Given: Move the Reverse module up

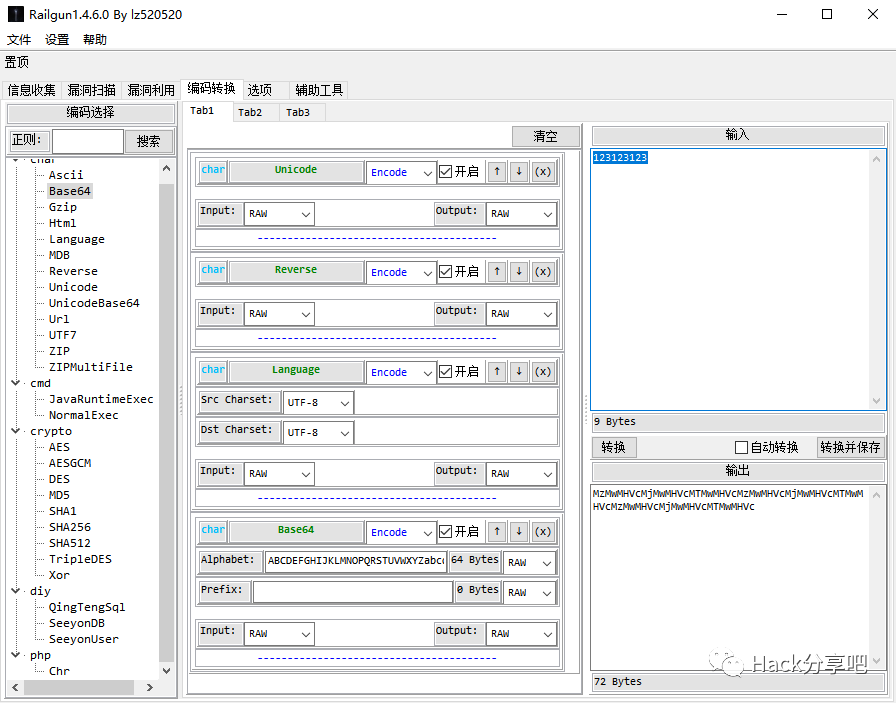Looking at the screenshot, I should tap(497, 271).
